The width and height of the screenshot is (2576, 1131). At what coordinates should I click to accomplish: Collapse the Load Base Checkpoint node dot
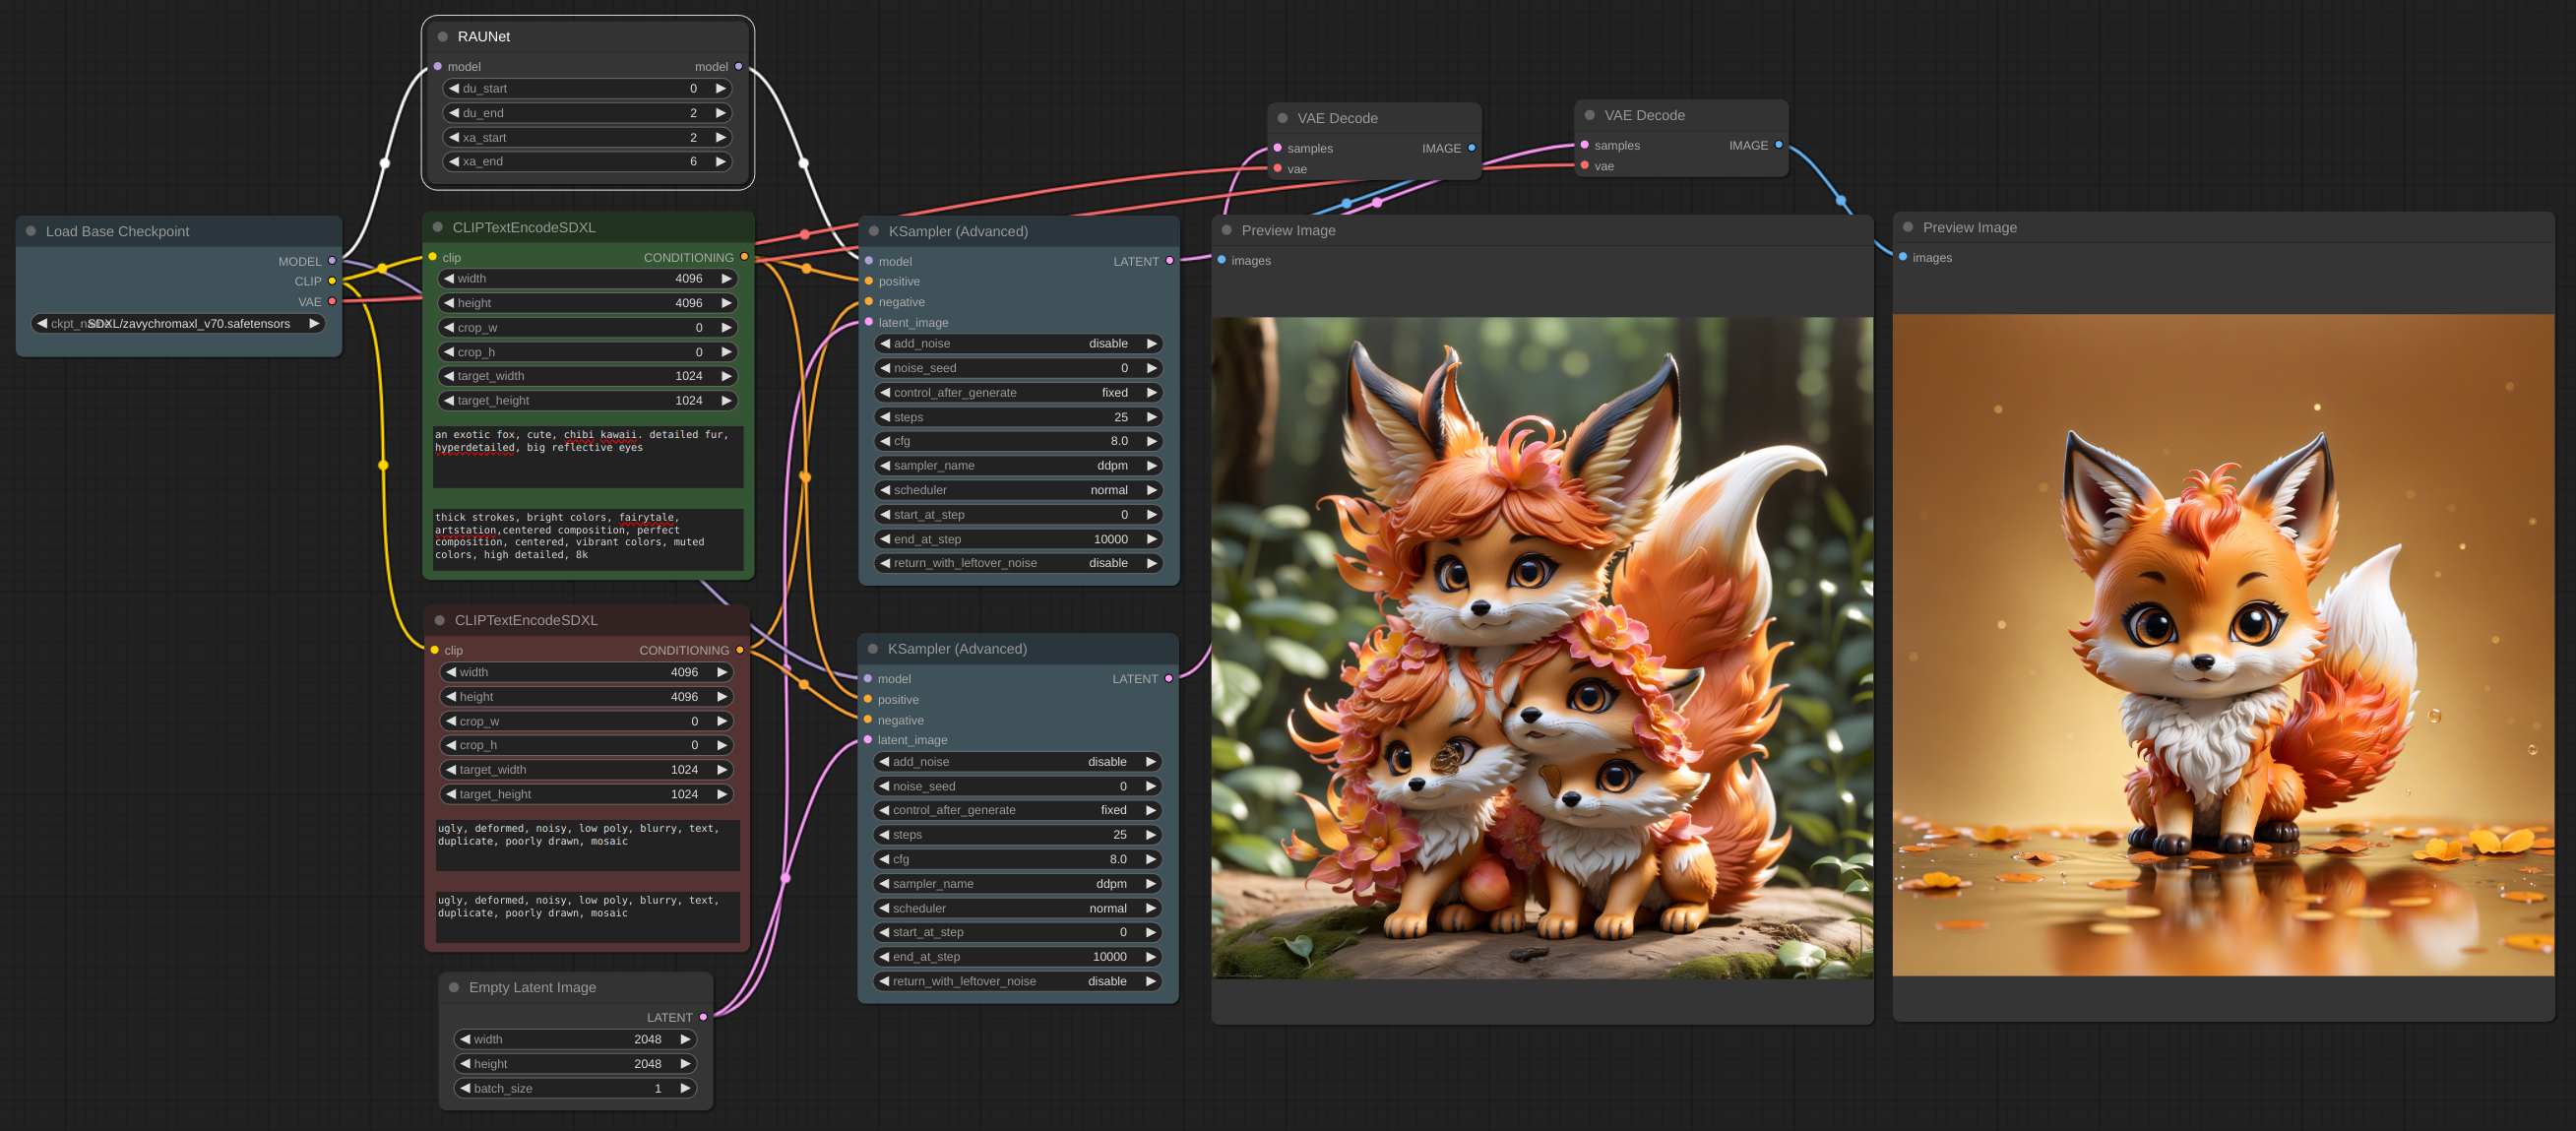(31, 231)
